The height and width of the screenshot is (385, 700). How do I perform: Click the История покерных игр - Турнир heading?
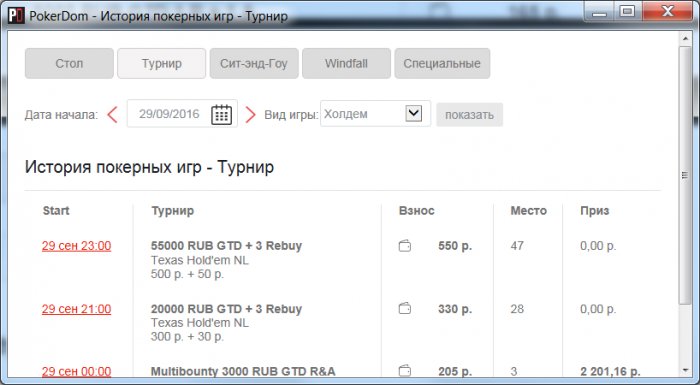coord(150,167)
